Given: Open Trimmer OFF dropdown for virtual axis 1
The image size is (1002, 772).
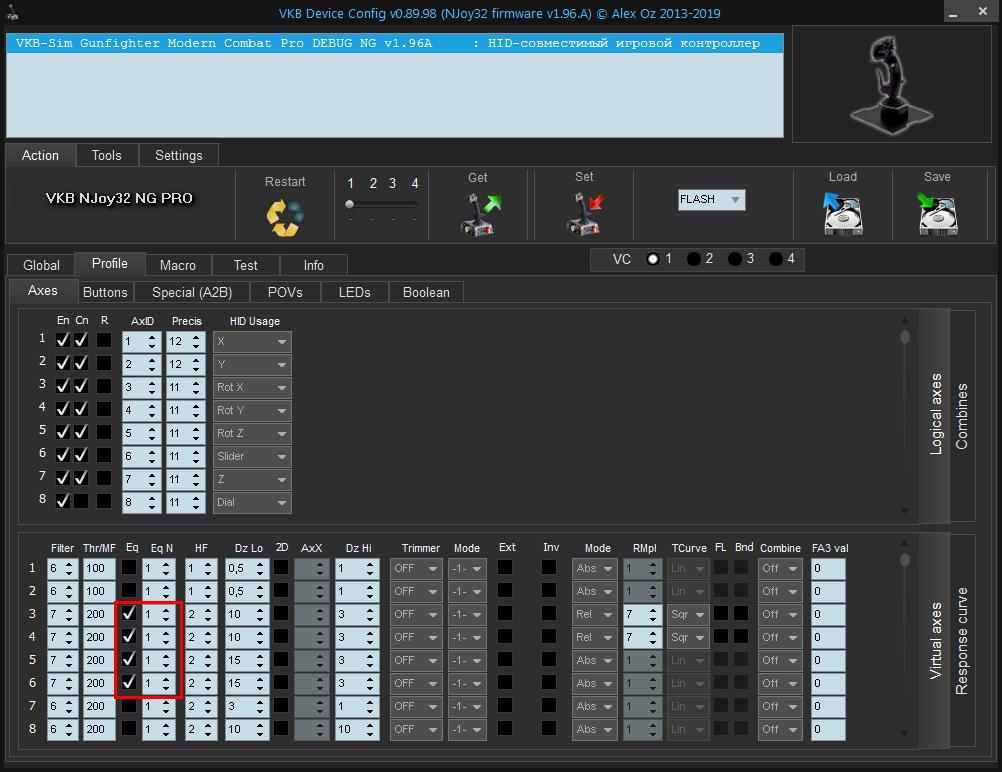Looking at the screenshot, I should [416, 569].
